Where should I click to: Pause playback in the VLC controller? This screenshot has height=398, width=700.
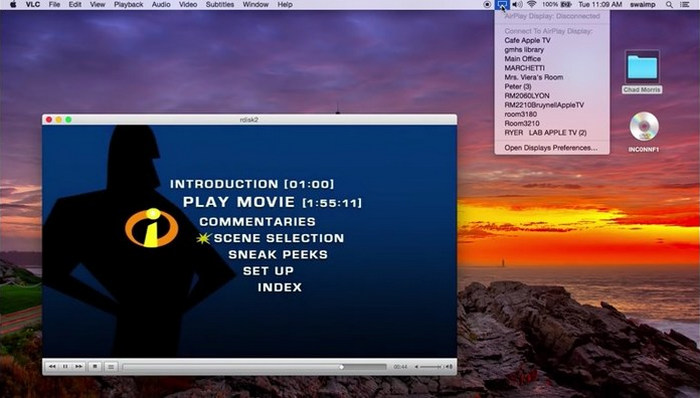tap(65, 367)
